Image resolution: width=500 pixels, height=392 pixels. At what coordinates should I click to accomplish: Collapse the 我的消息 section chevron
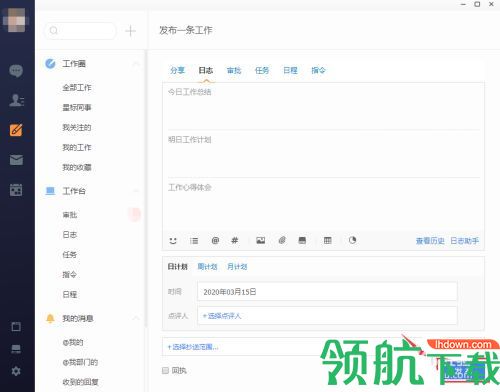(136, 318)
